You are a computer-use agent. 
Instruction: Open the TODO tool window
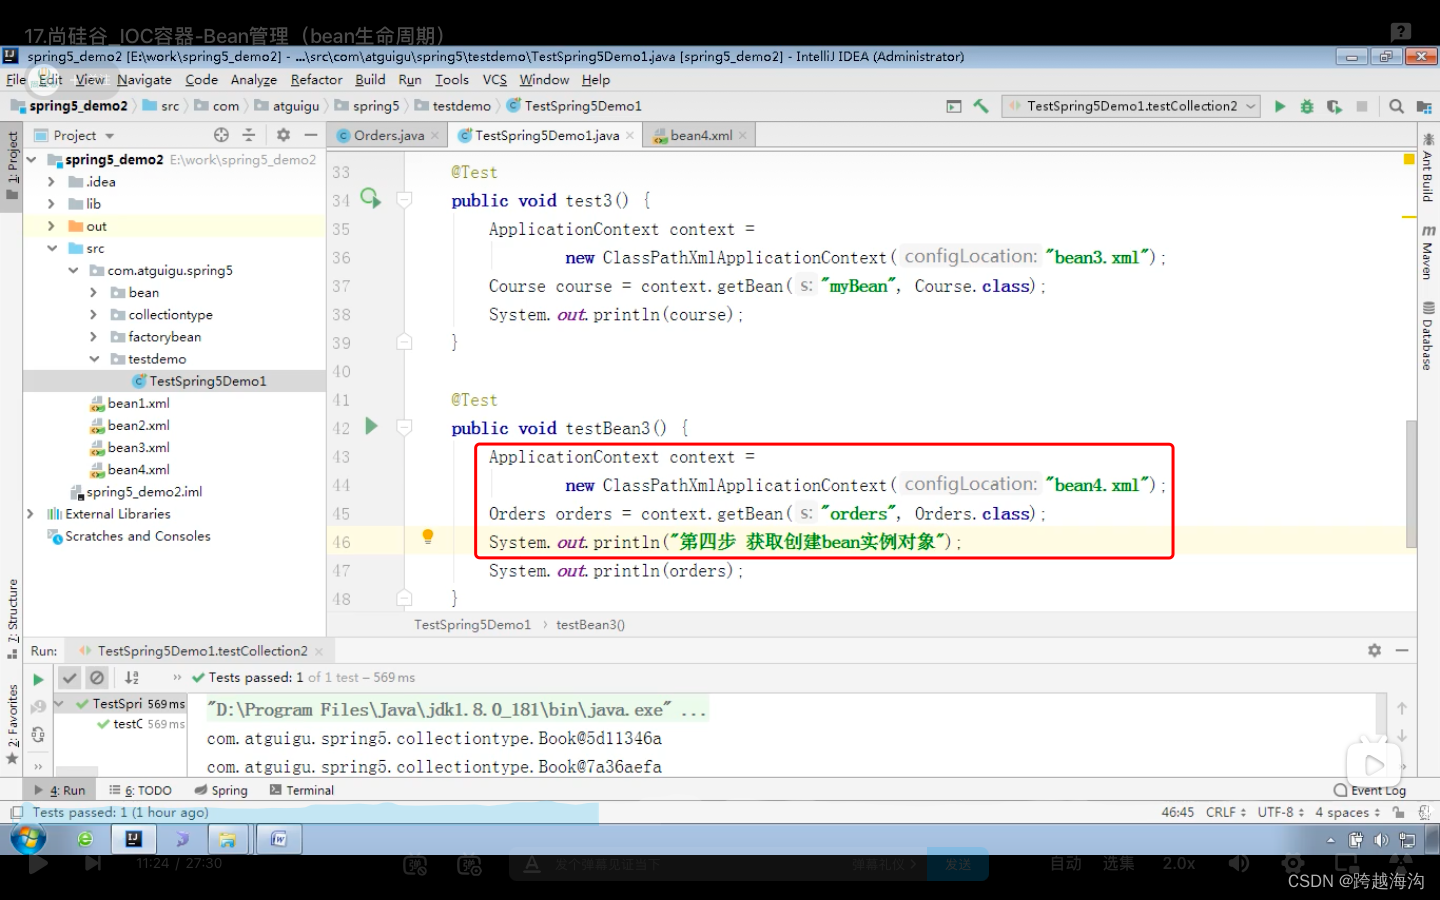tap(141, 790)
